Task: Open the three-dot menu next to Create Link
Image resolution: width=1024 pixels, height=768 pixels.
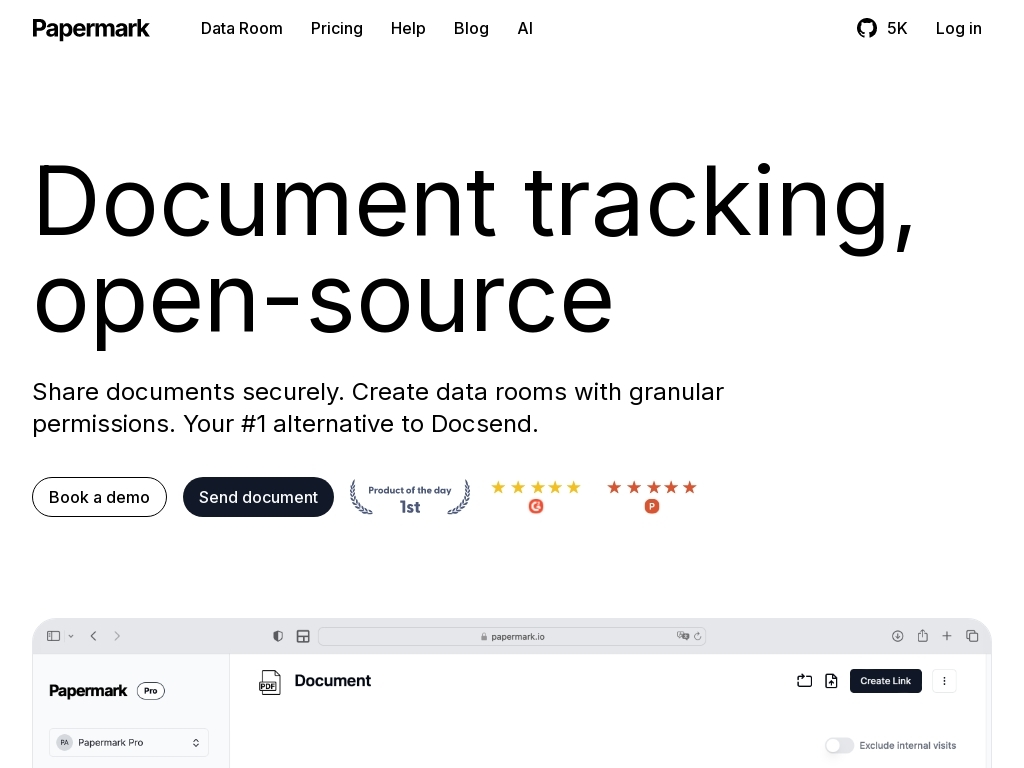Action: 944,681
